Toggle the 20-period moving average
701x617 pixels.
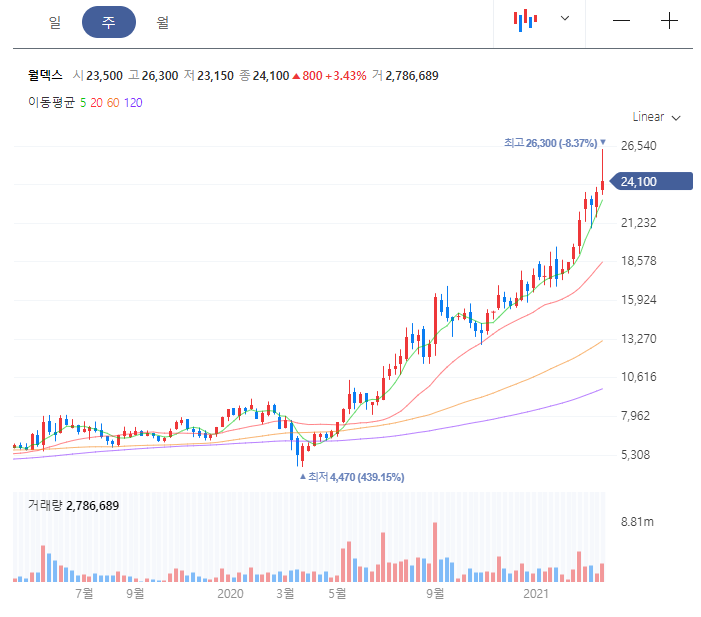tap(97, 103)
